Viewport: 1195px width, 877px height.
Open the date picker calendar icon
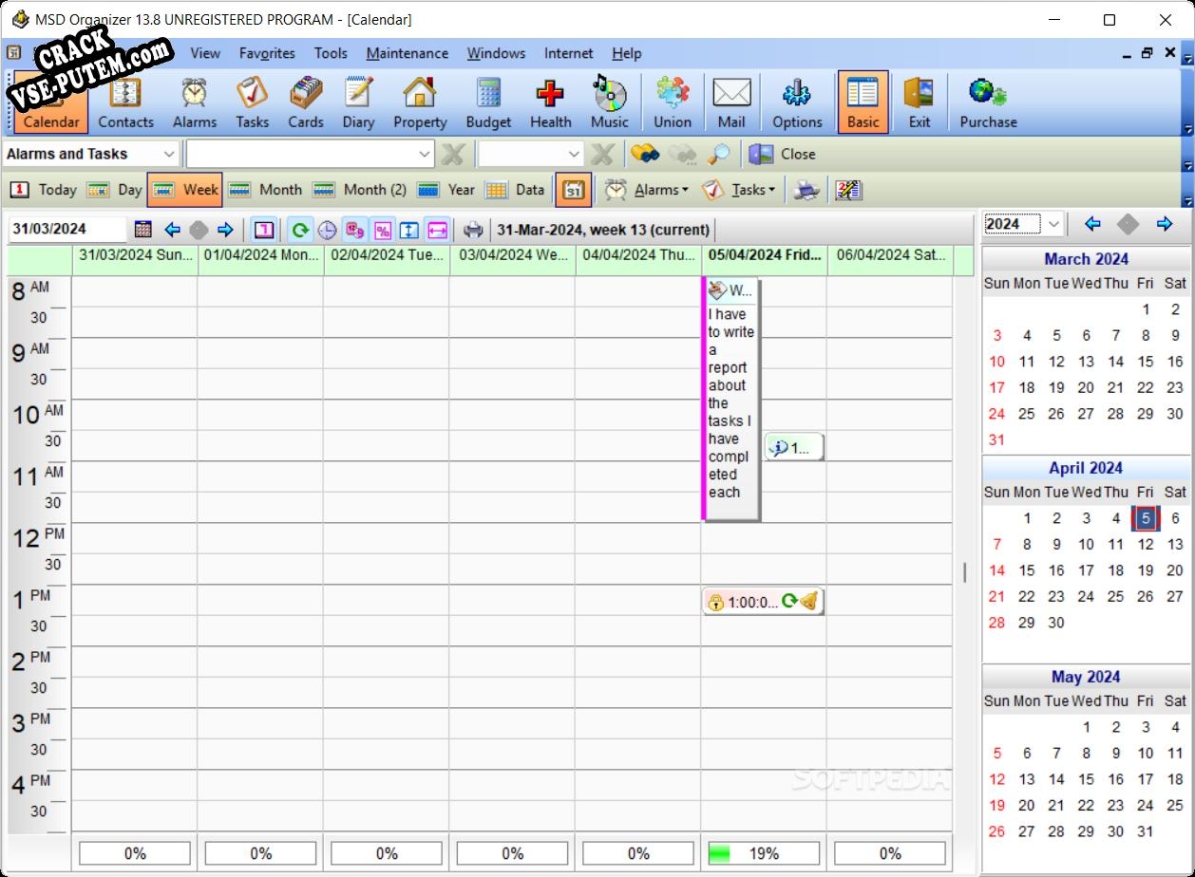click(143, 229)
